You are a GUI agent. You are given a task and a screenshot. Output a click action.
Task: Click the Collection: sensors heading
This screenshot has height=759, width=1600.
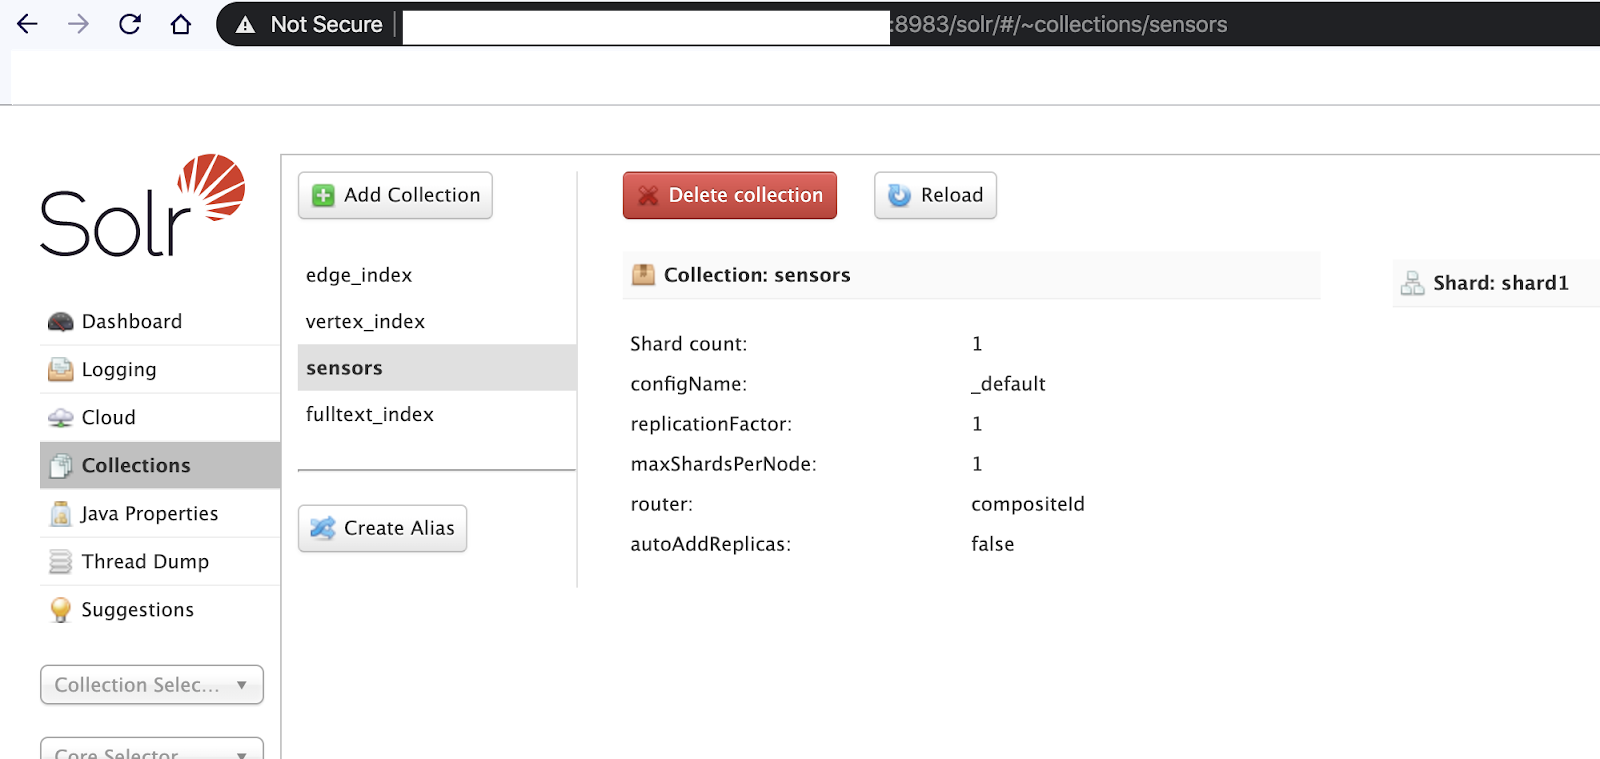tap(757, 275)
